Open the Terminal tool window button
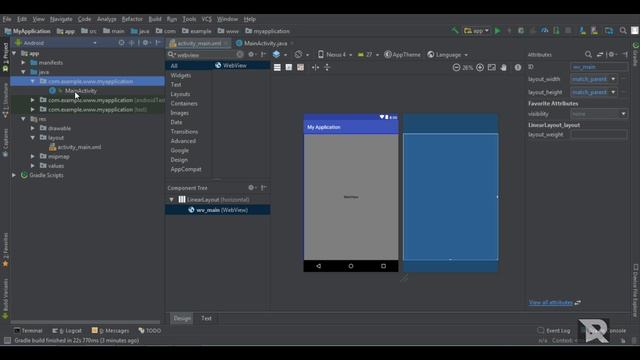640x360 pixels. coord(28,331)
